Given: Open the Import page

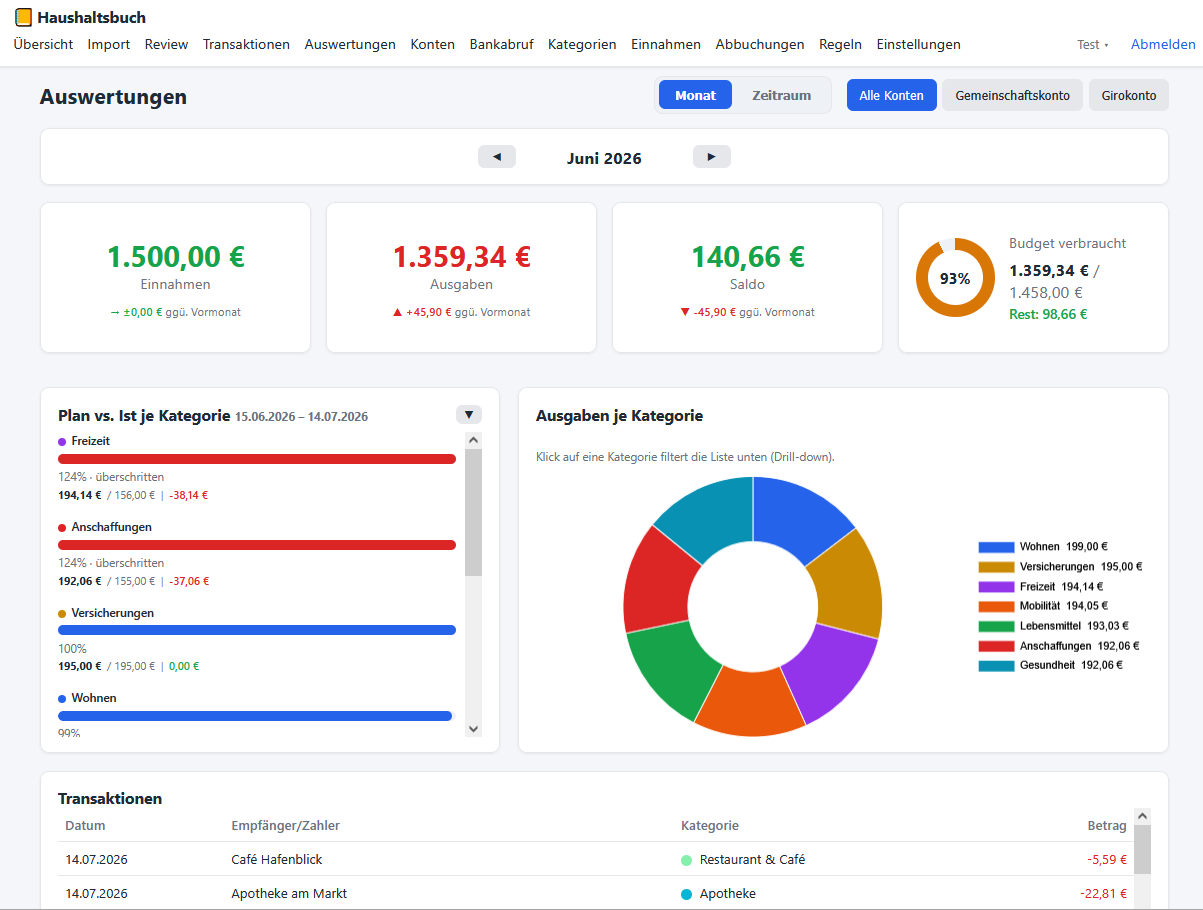Looking at the screenshot, I should click(109, 44).
